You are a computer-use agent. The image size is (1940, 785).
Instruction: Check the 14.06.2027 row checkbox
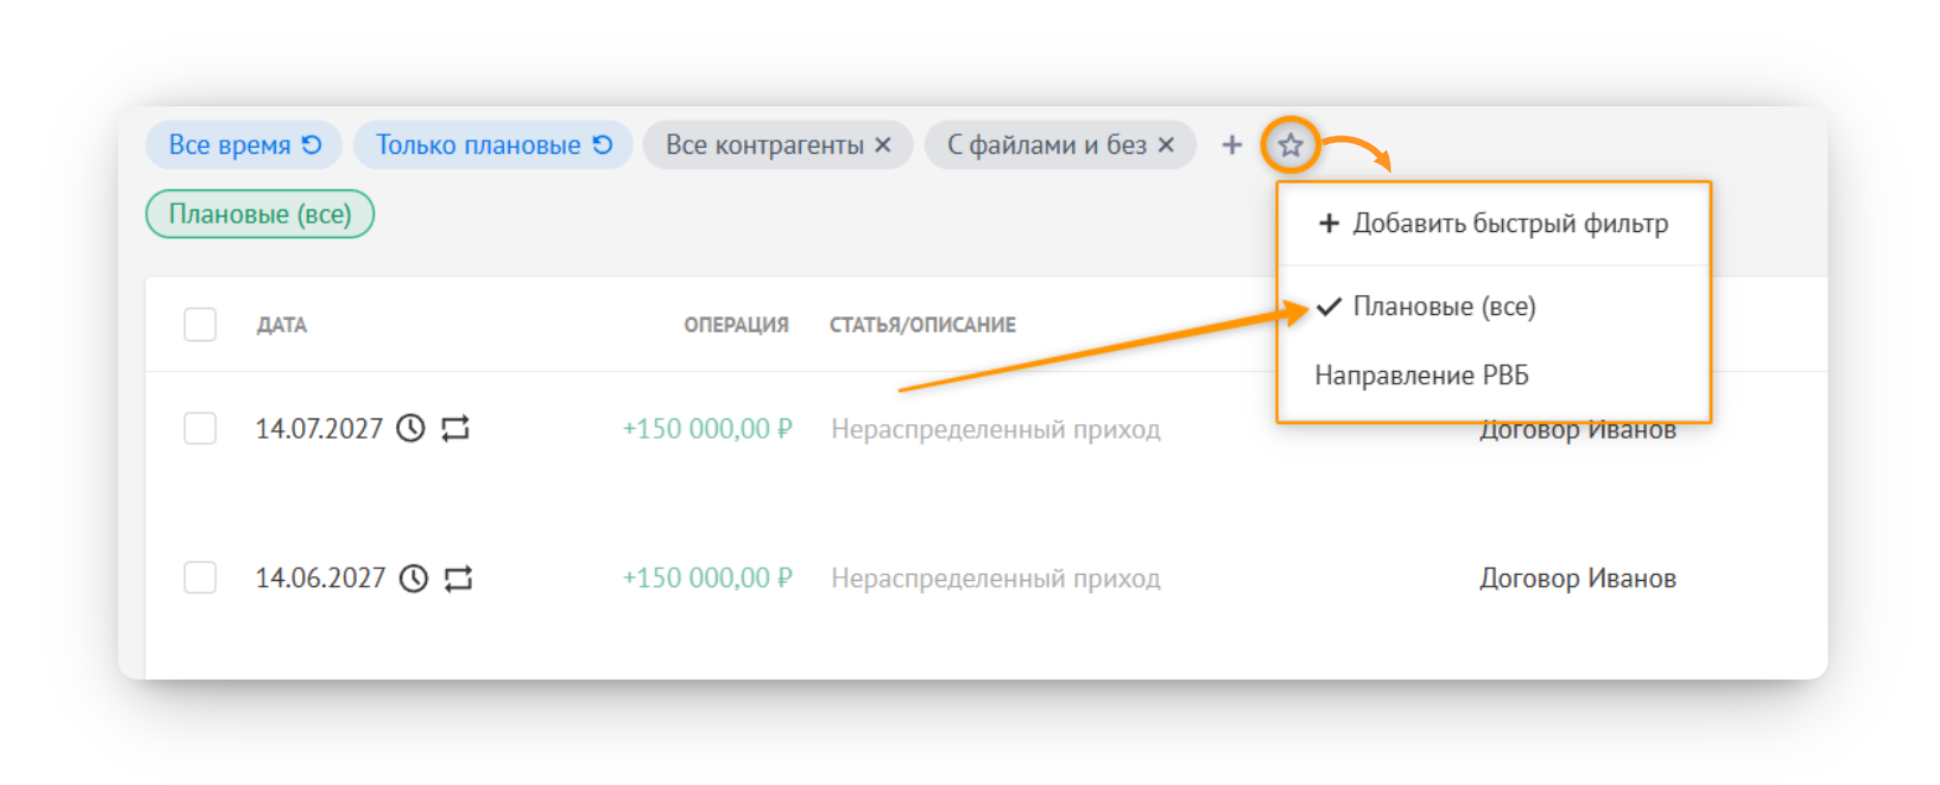tap(200, 577)
